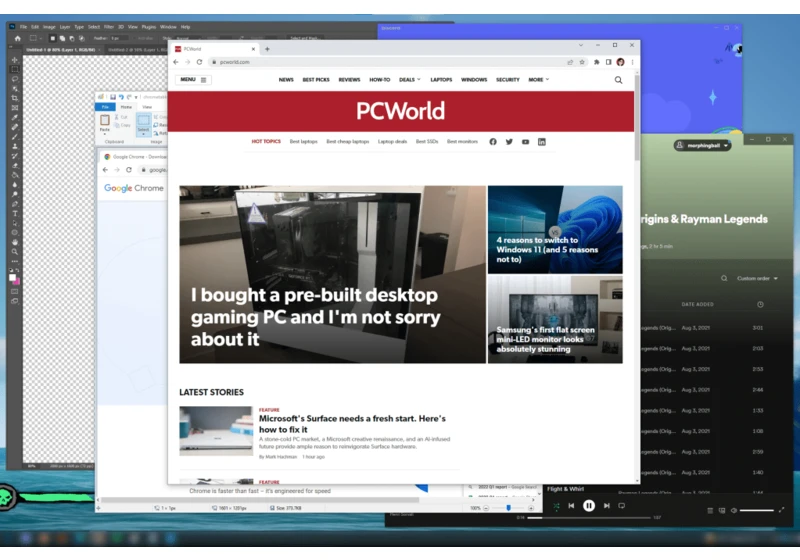Open the Microsoft's Surface needs a fresh start story

pyautogui.click(x=352, y=423)
